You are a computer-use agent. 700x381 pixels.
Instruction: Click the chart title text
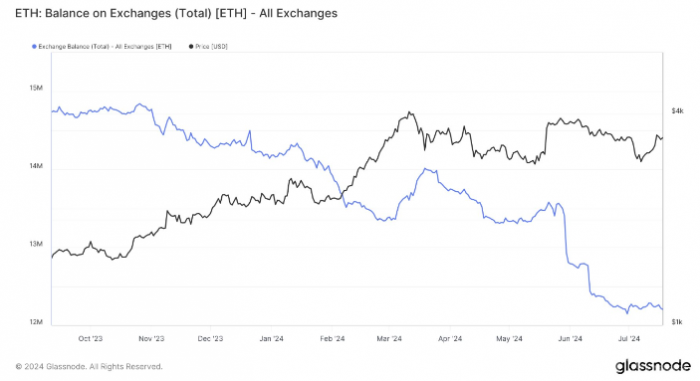point(176,13)
